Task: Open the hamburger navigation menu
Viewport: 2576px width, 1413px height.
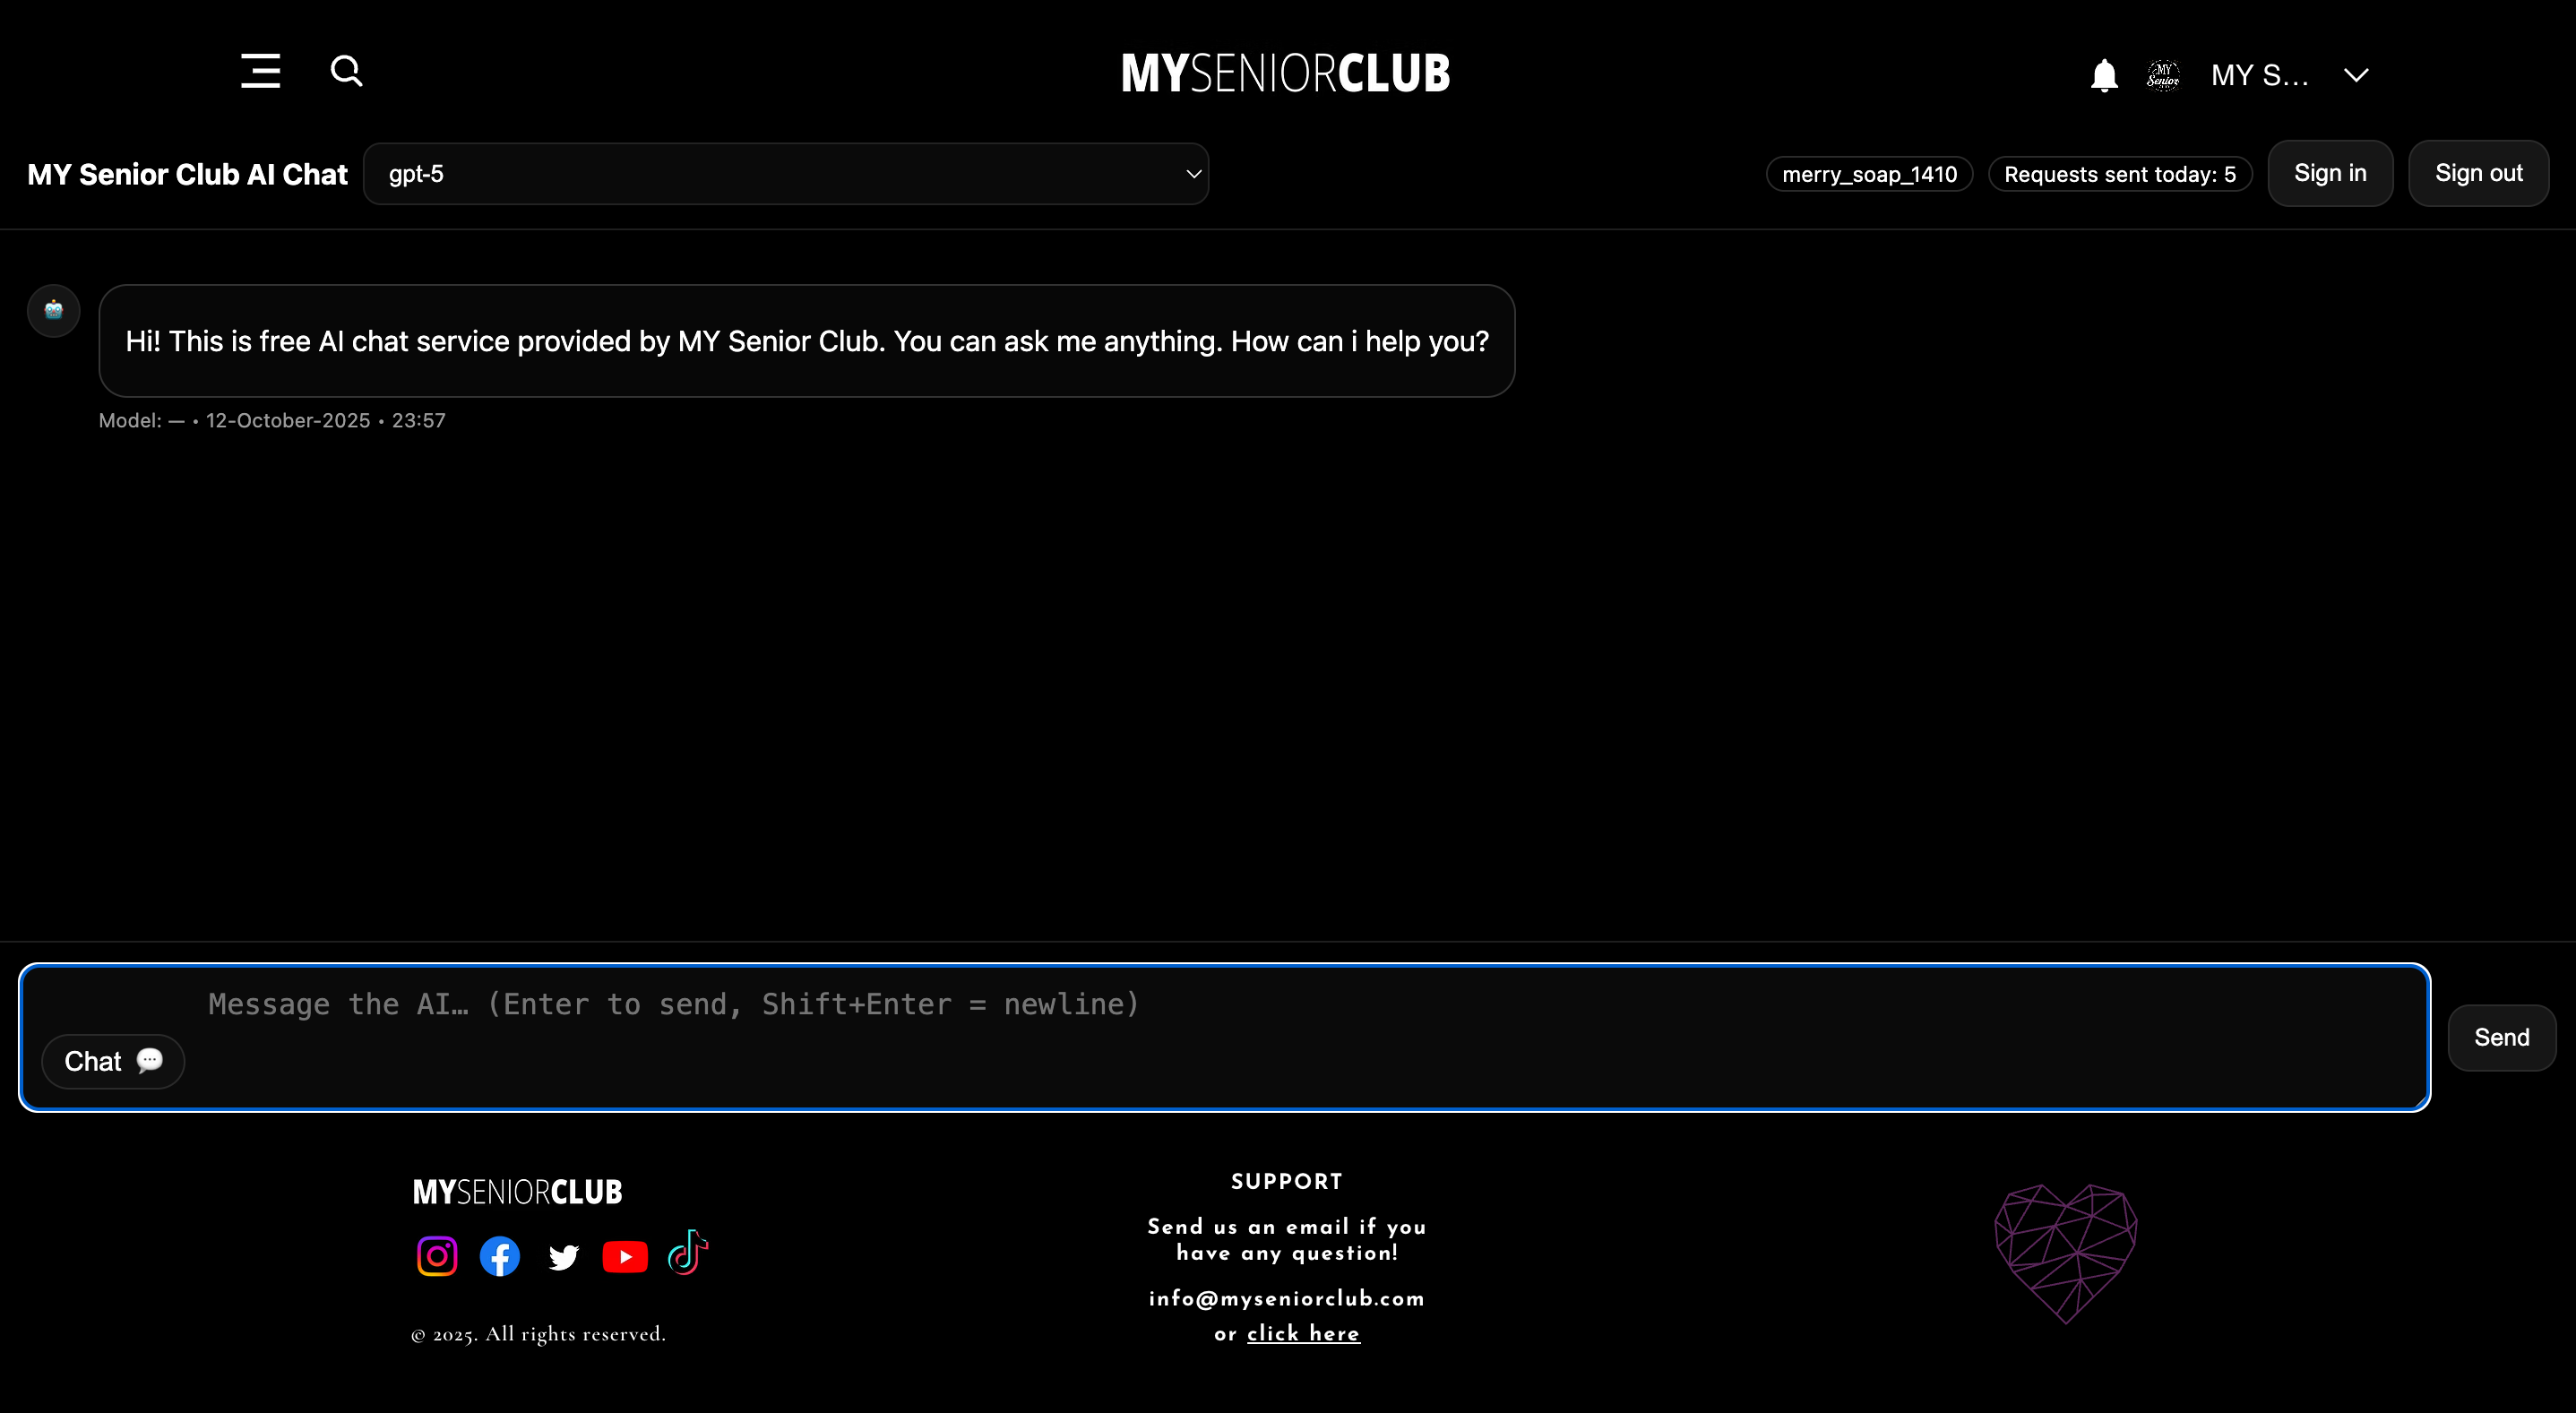Action: tap(260, 71)
